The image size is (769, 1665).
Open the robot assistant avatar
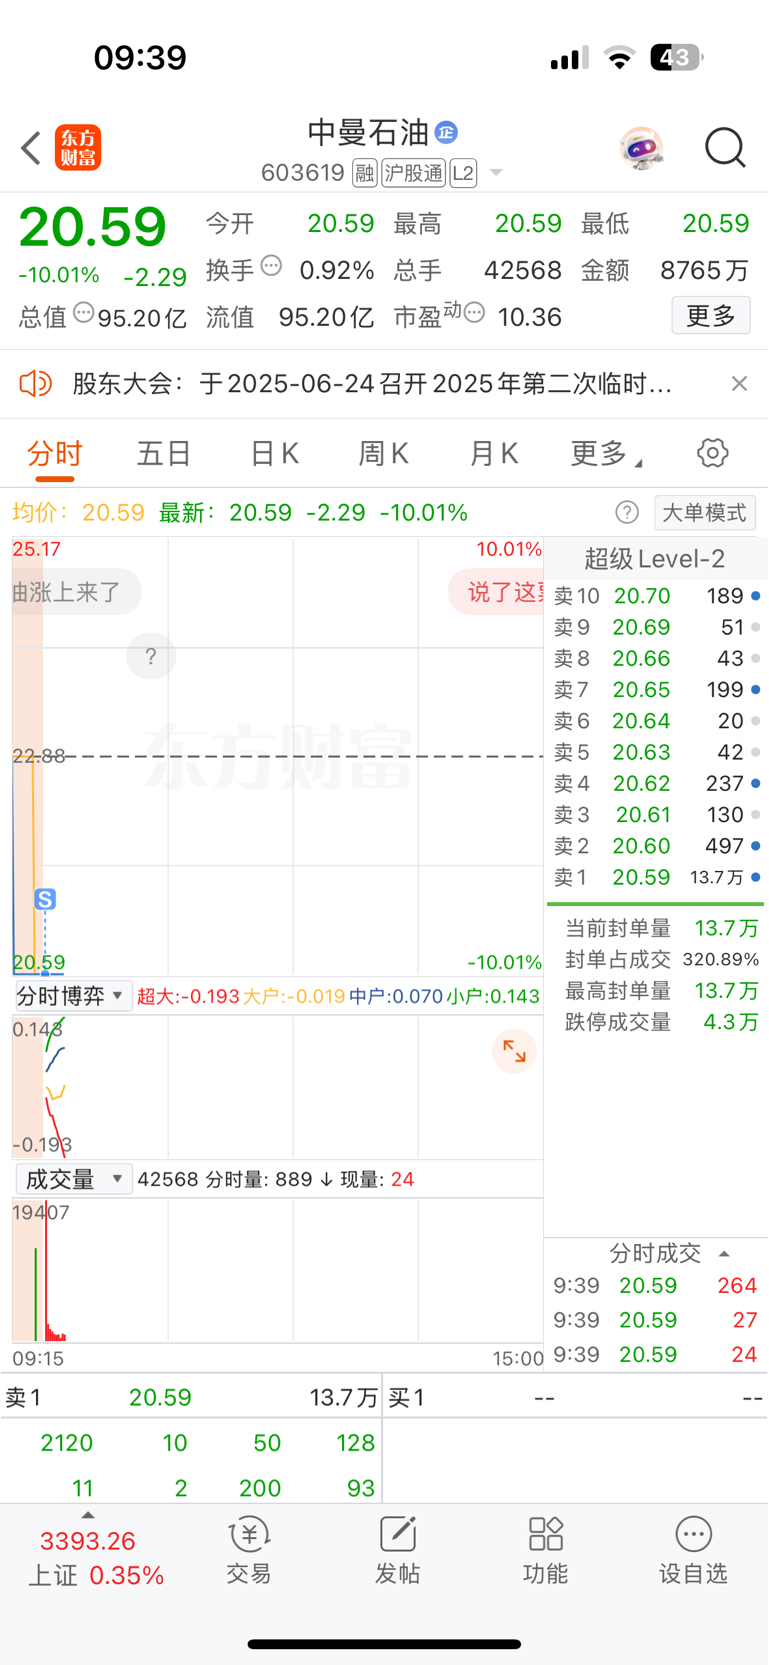pos(641,148)
